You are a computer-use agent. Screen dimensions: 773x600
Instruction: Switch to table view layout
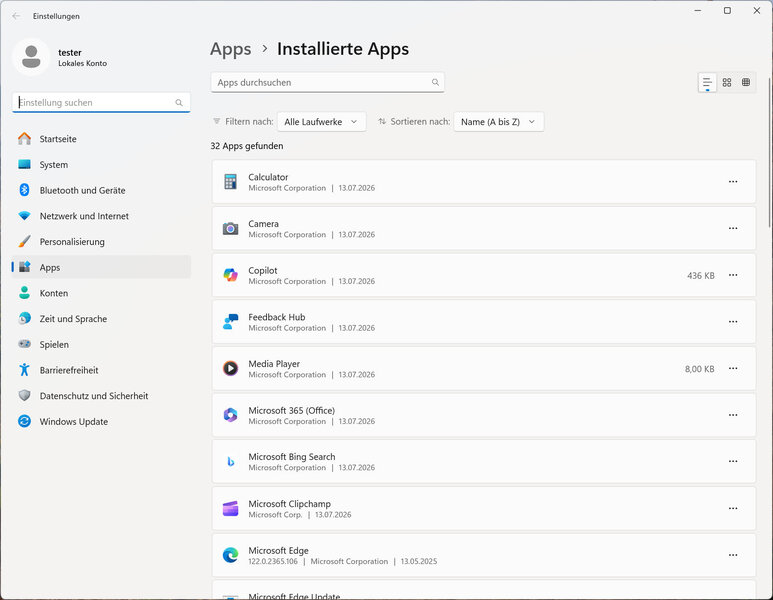click(x=746, y=82)
